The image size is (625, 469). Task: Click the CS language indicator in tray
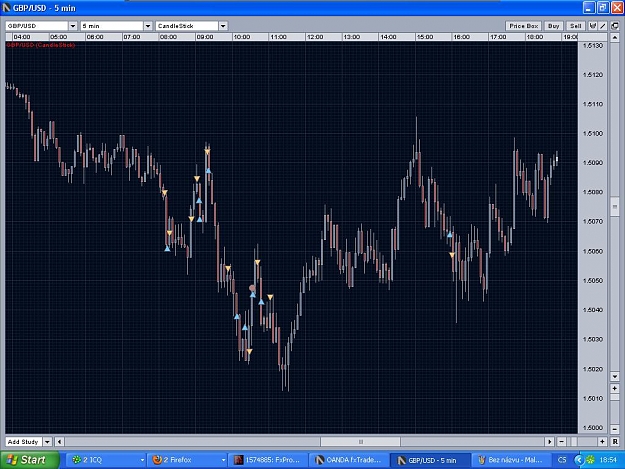(x=562, y=460)
